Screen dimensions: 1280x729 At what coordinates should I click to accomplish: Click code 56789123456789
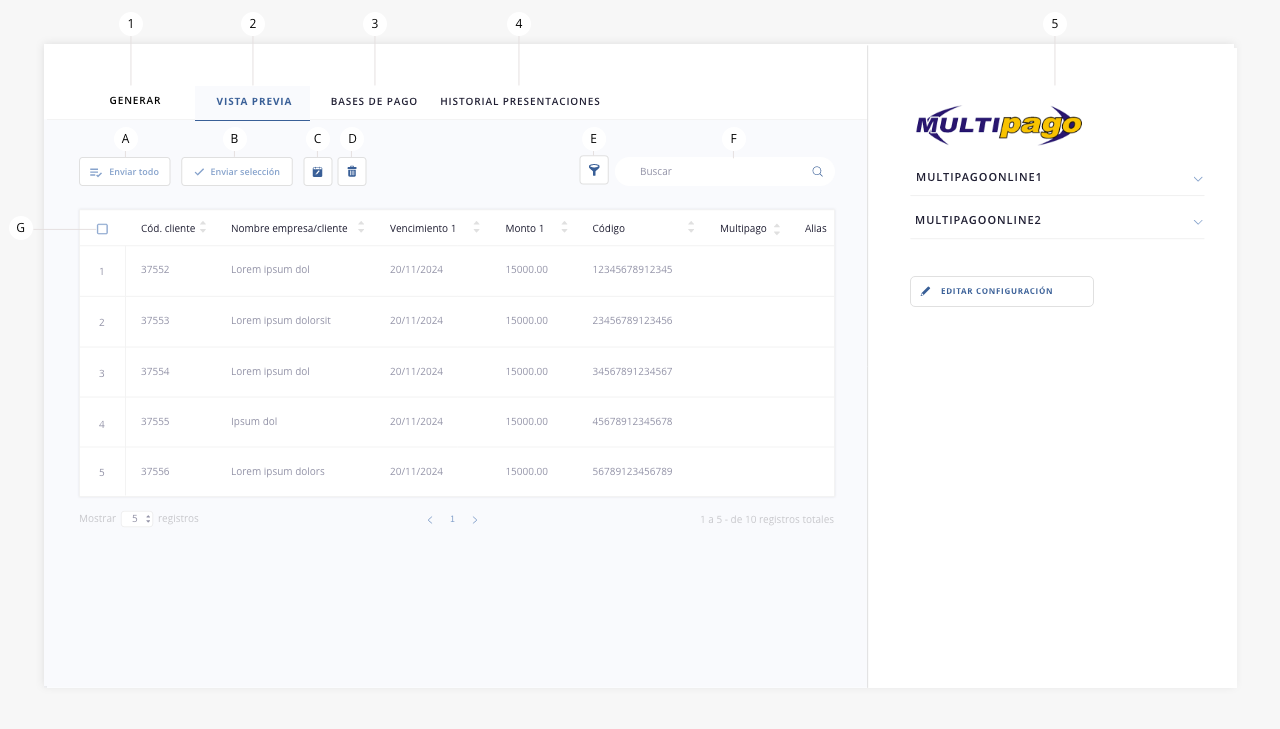(632, 472)
